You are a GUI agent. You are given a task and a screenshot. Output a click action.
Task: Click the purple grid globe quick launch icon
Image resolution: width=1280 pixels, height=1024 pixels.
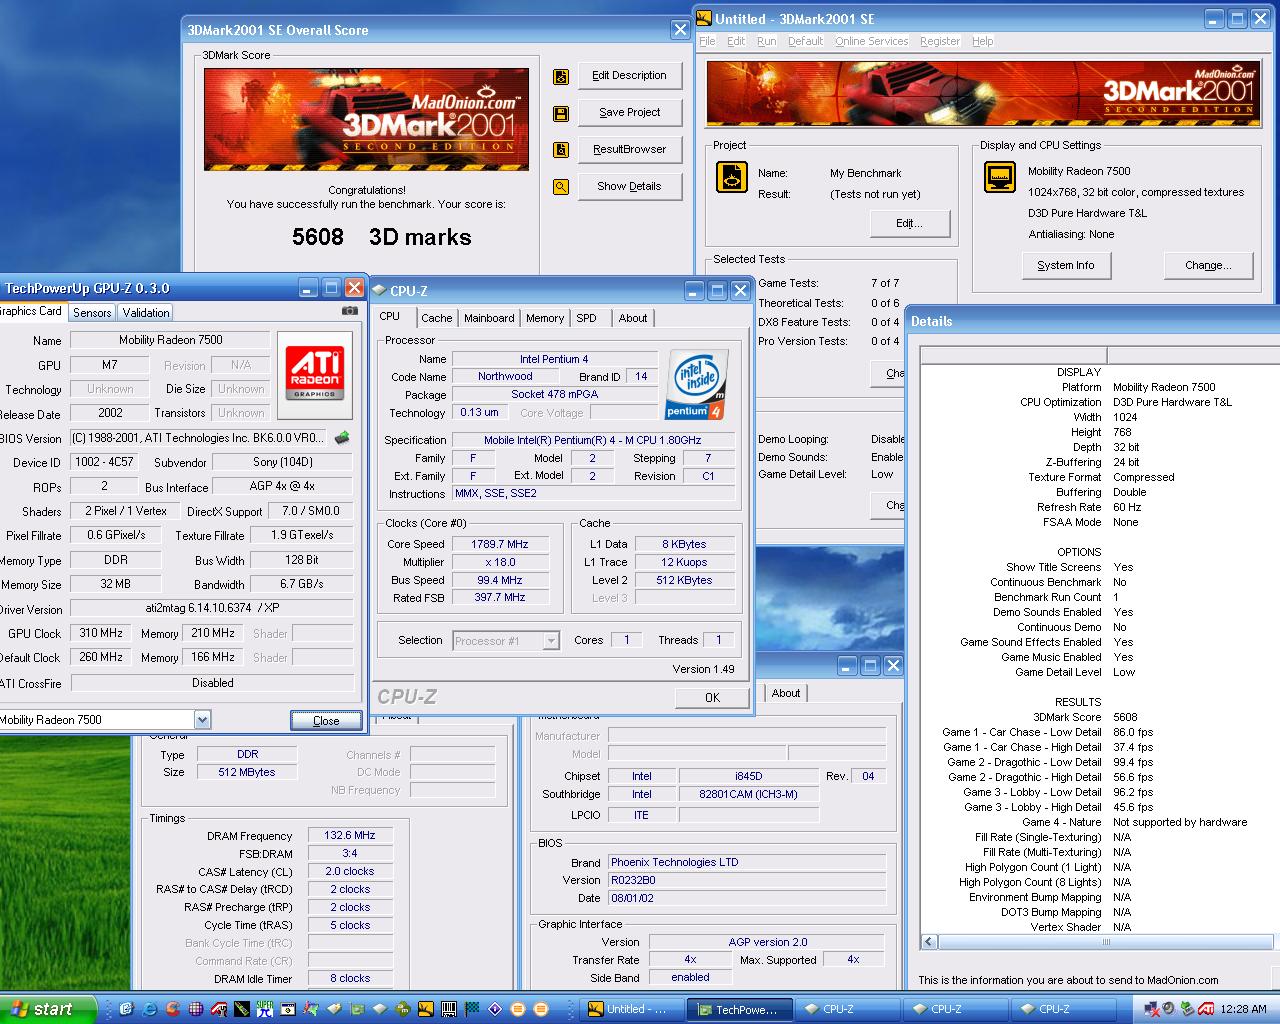(x=196, y=1009)
